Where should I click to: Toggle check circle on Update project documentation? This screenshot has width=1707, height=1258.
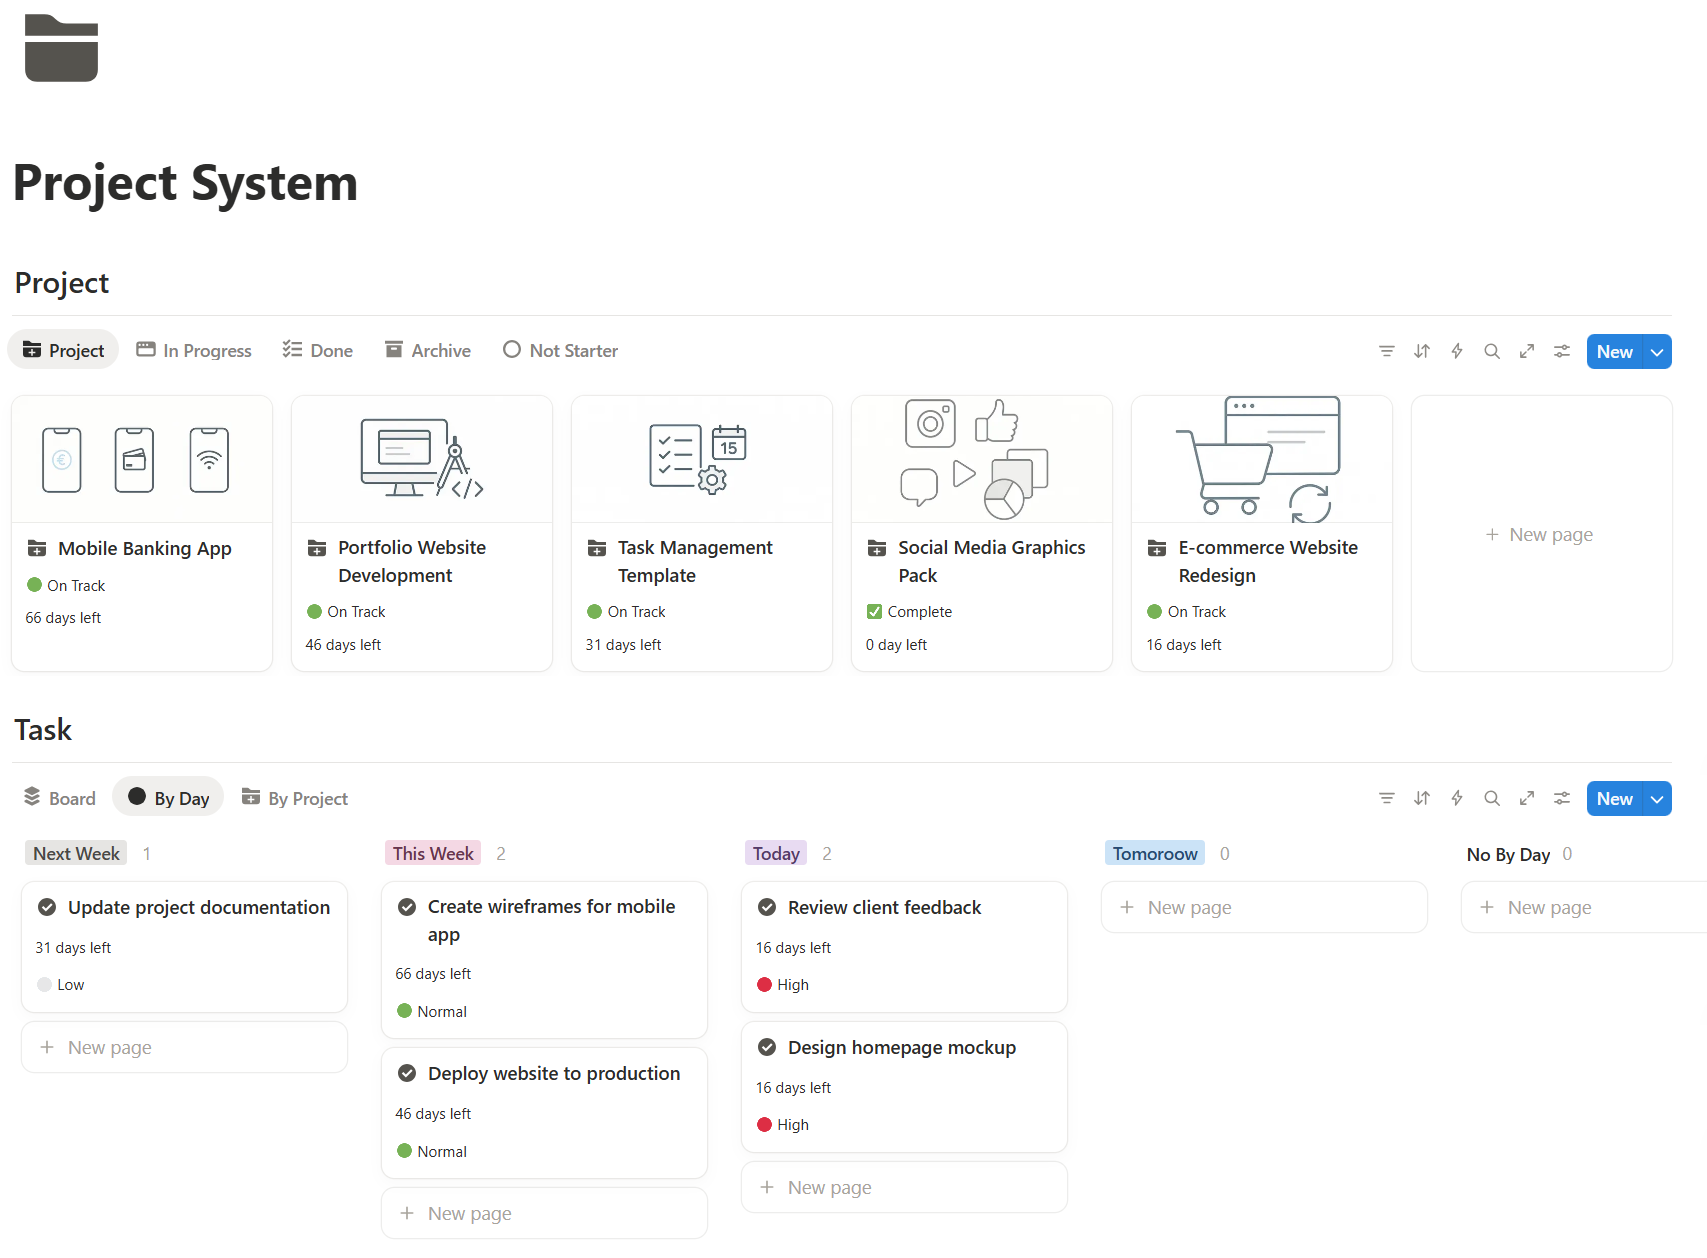47,907
